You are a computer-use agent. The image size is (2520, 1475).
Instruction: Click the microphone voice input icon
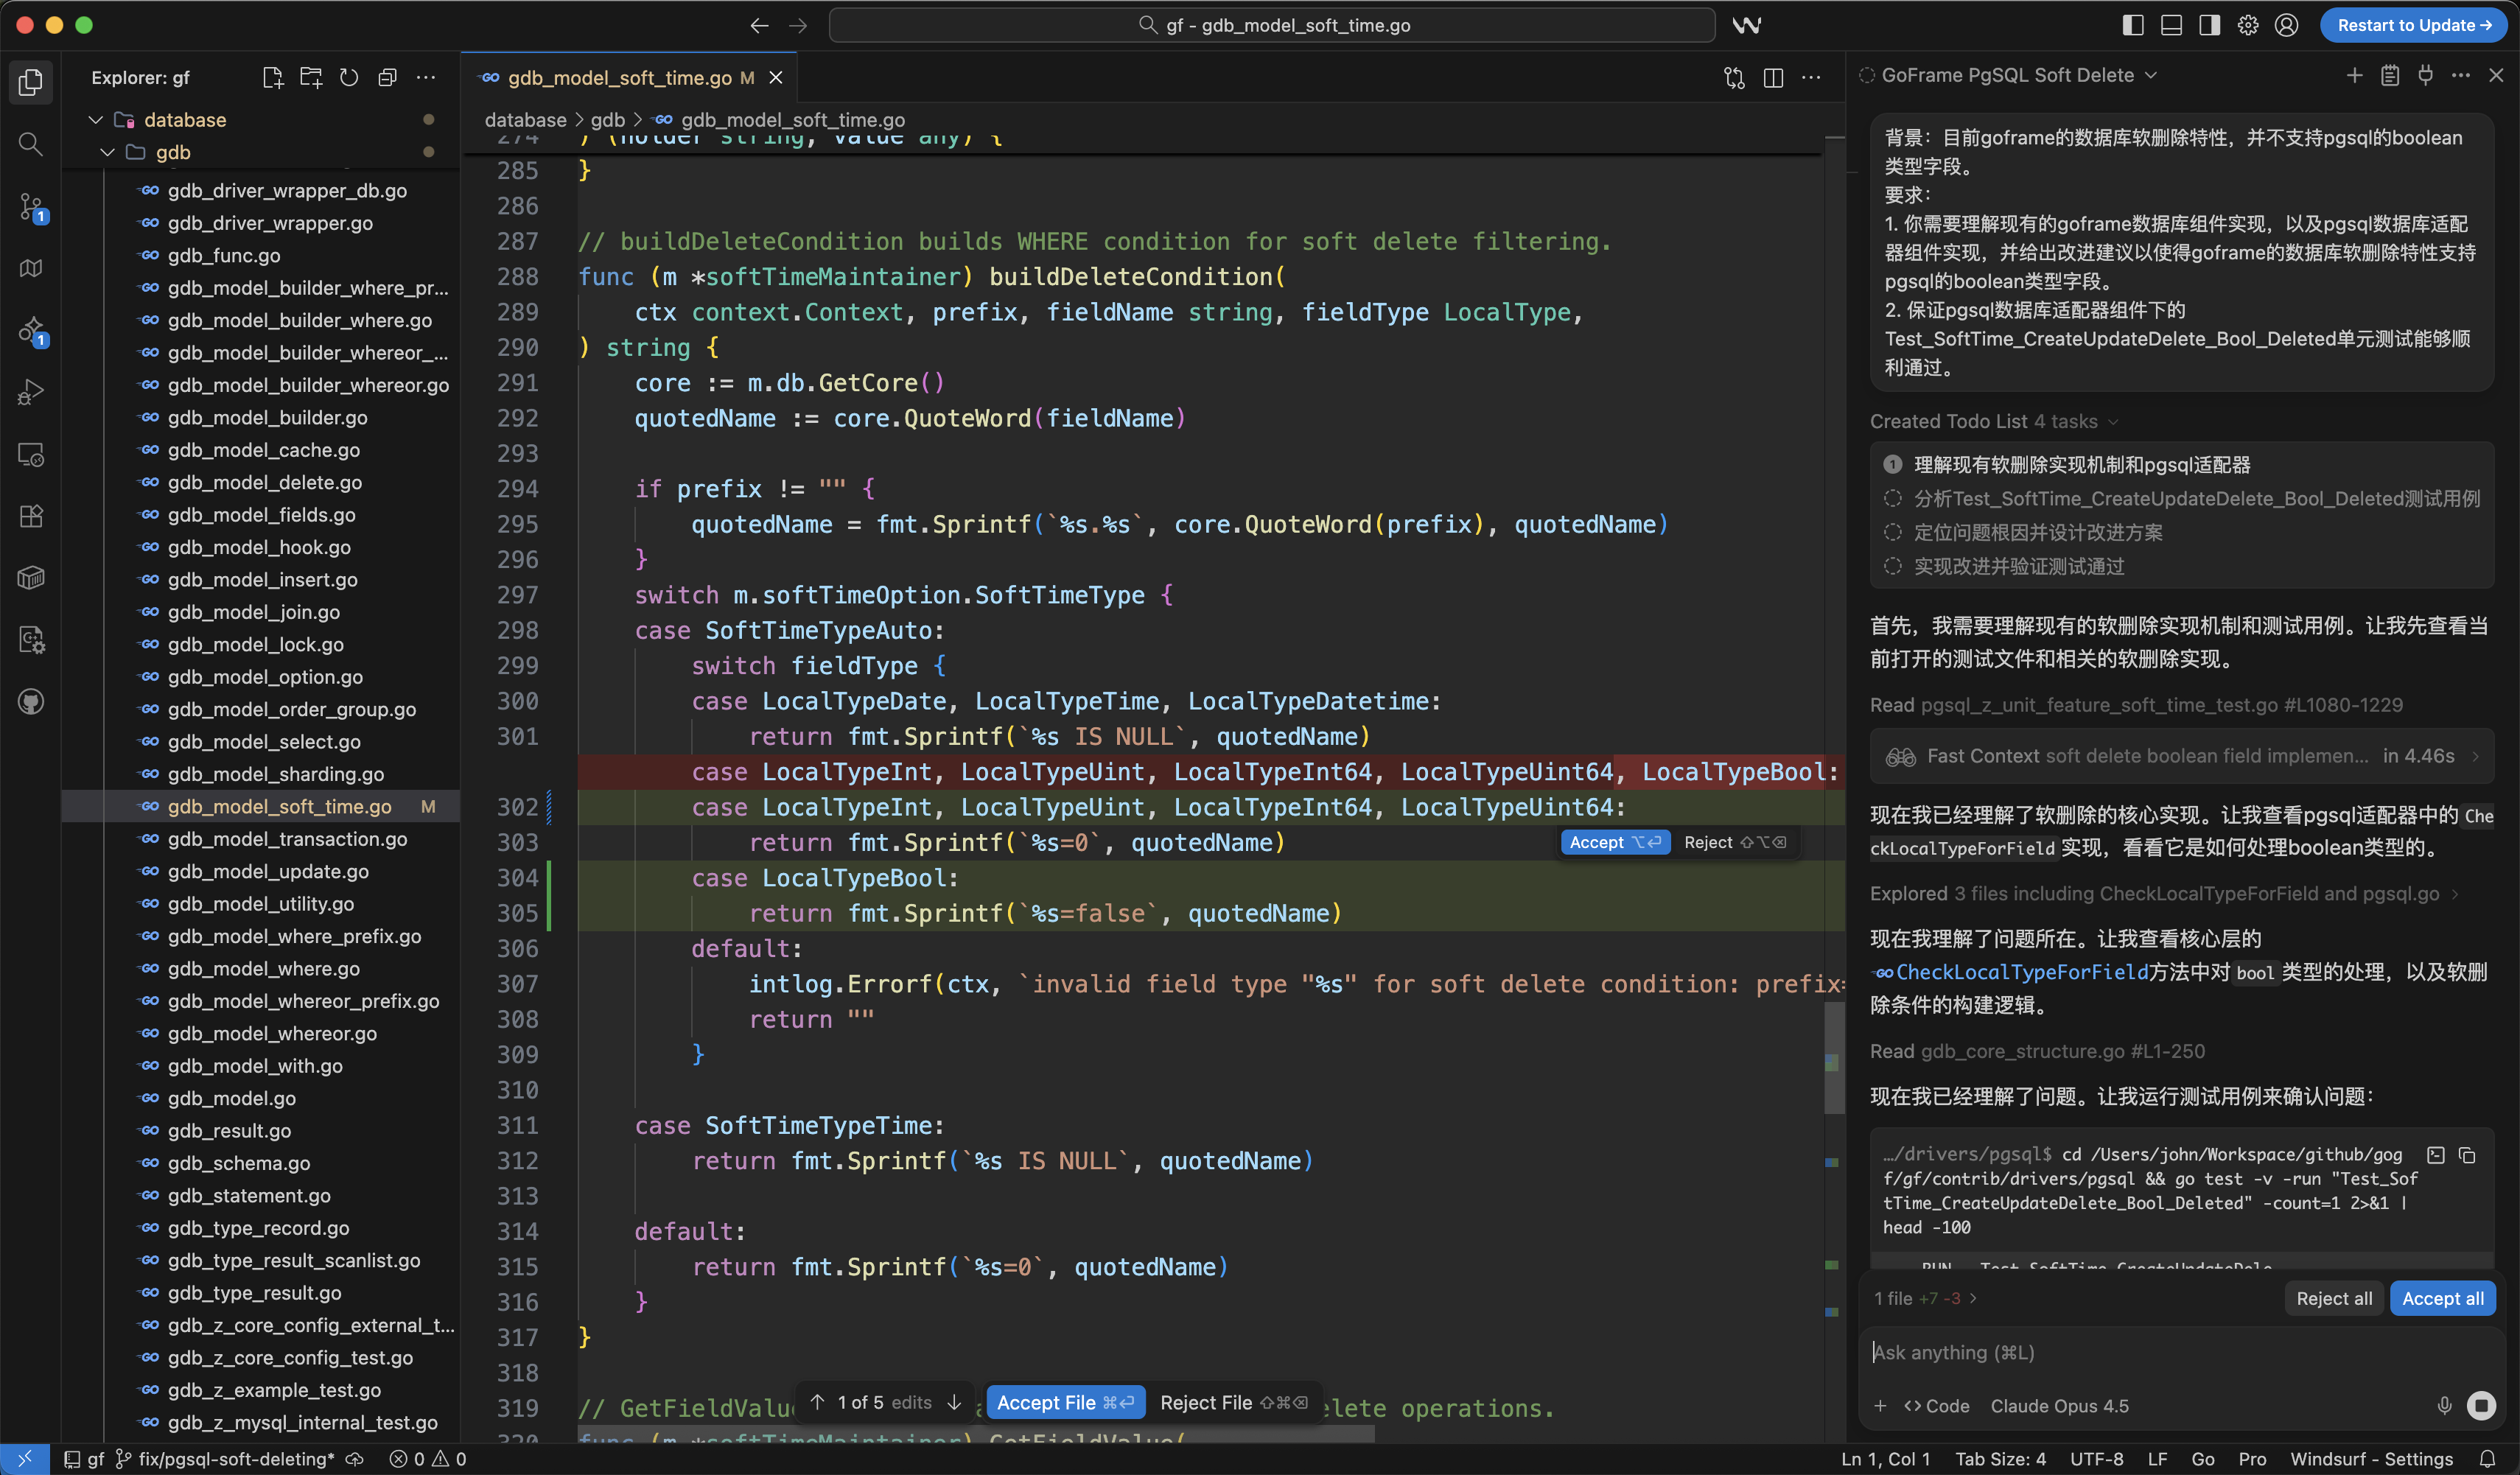2444,1405
